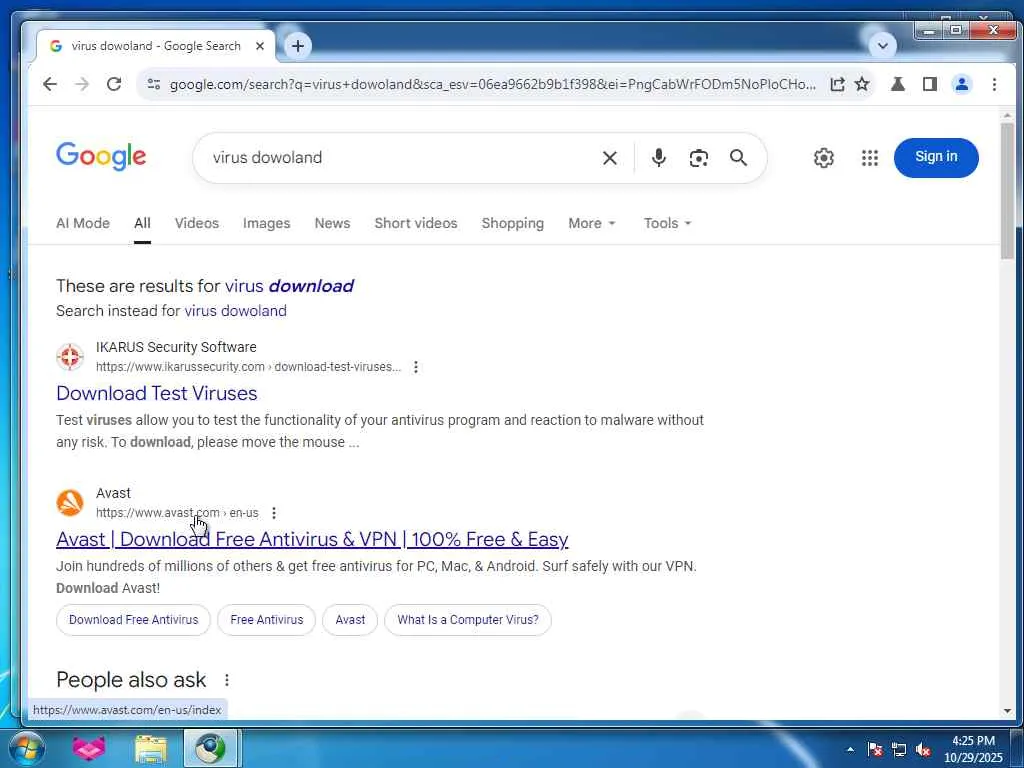
Task: Click the Avast result favicon
Action: (x=70, y=503)
